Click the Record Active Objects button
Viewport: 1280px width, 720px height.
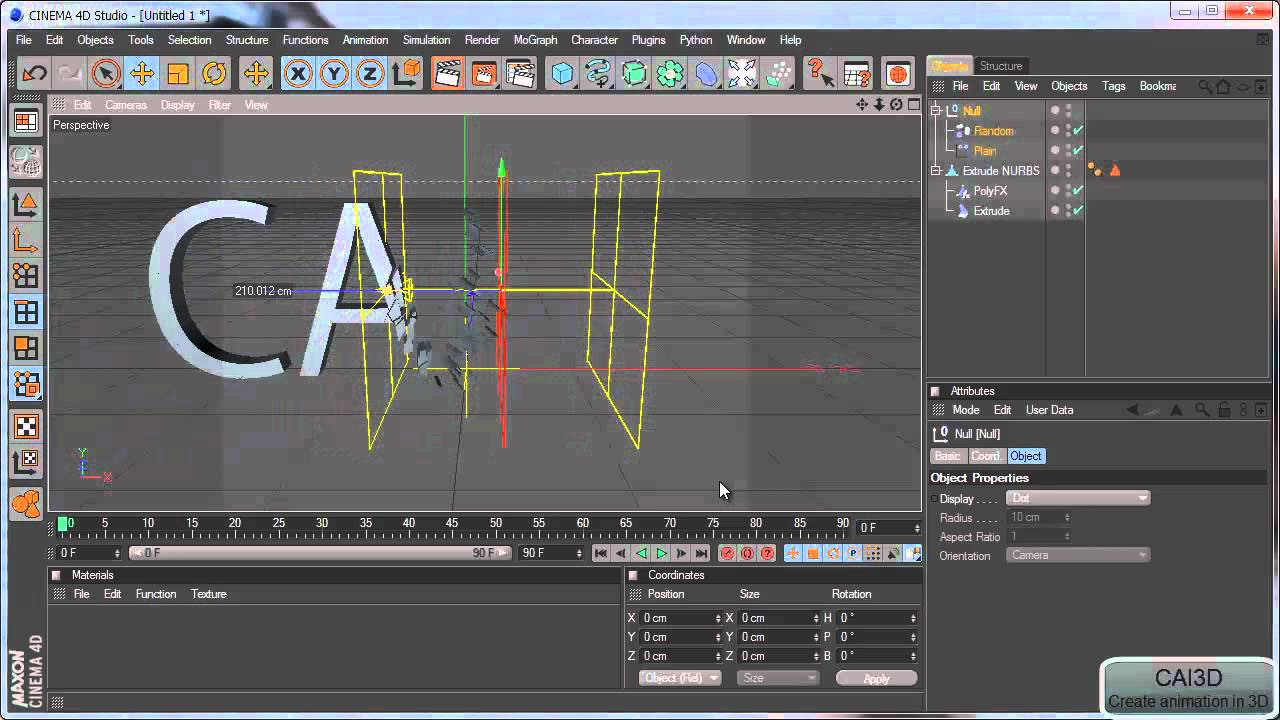pos(727,553)
